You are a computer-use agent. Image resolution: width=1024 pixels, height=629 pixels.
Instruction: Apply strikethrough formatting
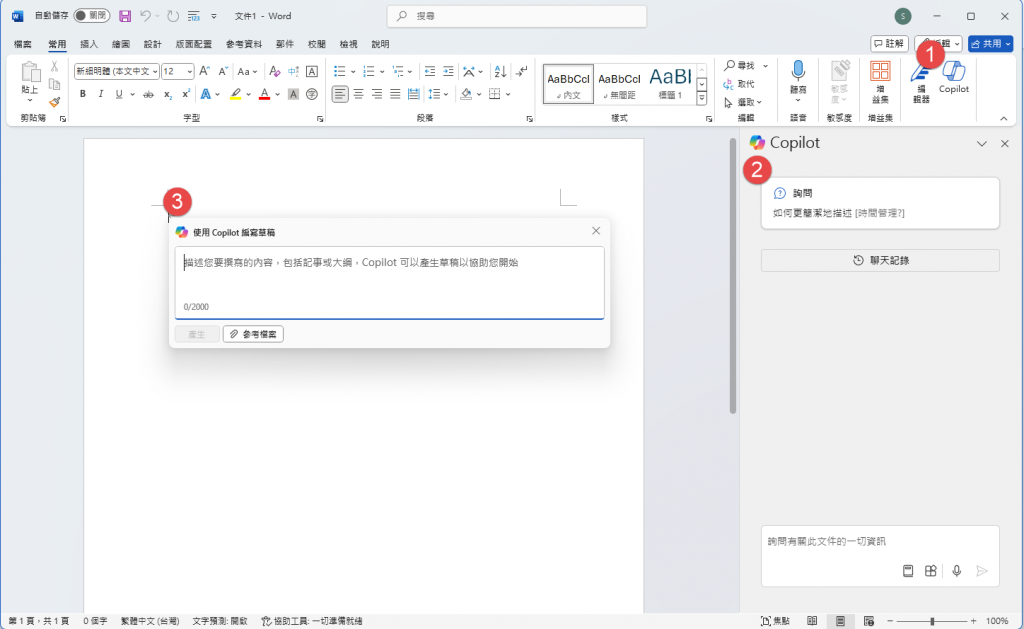click(148, 94)
